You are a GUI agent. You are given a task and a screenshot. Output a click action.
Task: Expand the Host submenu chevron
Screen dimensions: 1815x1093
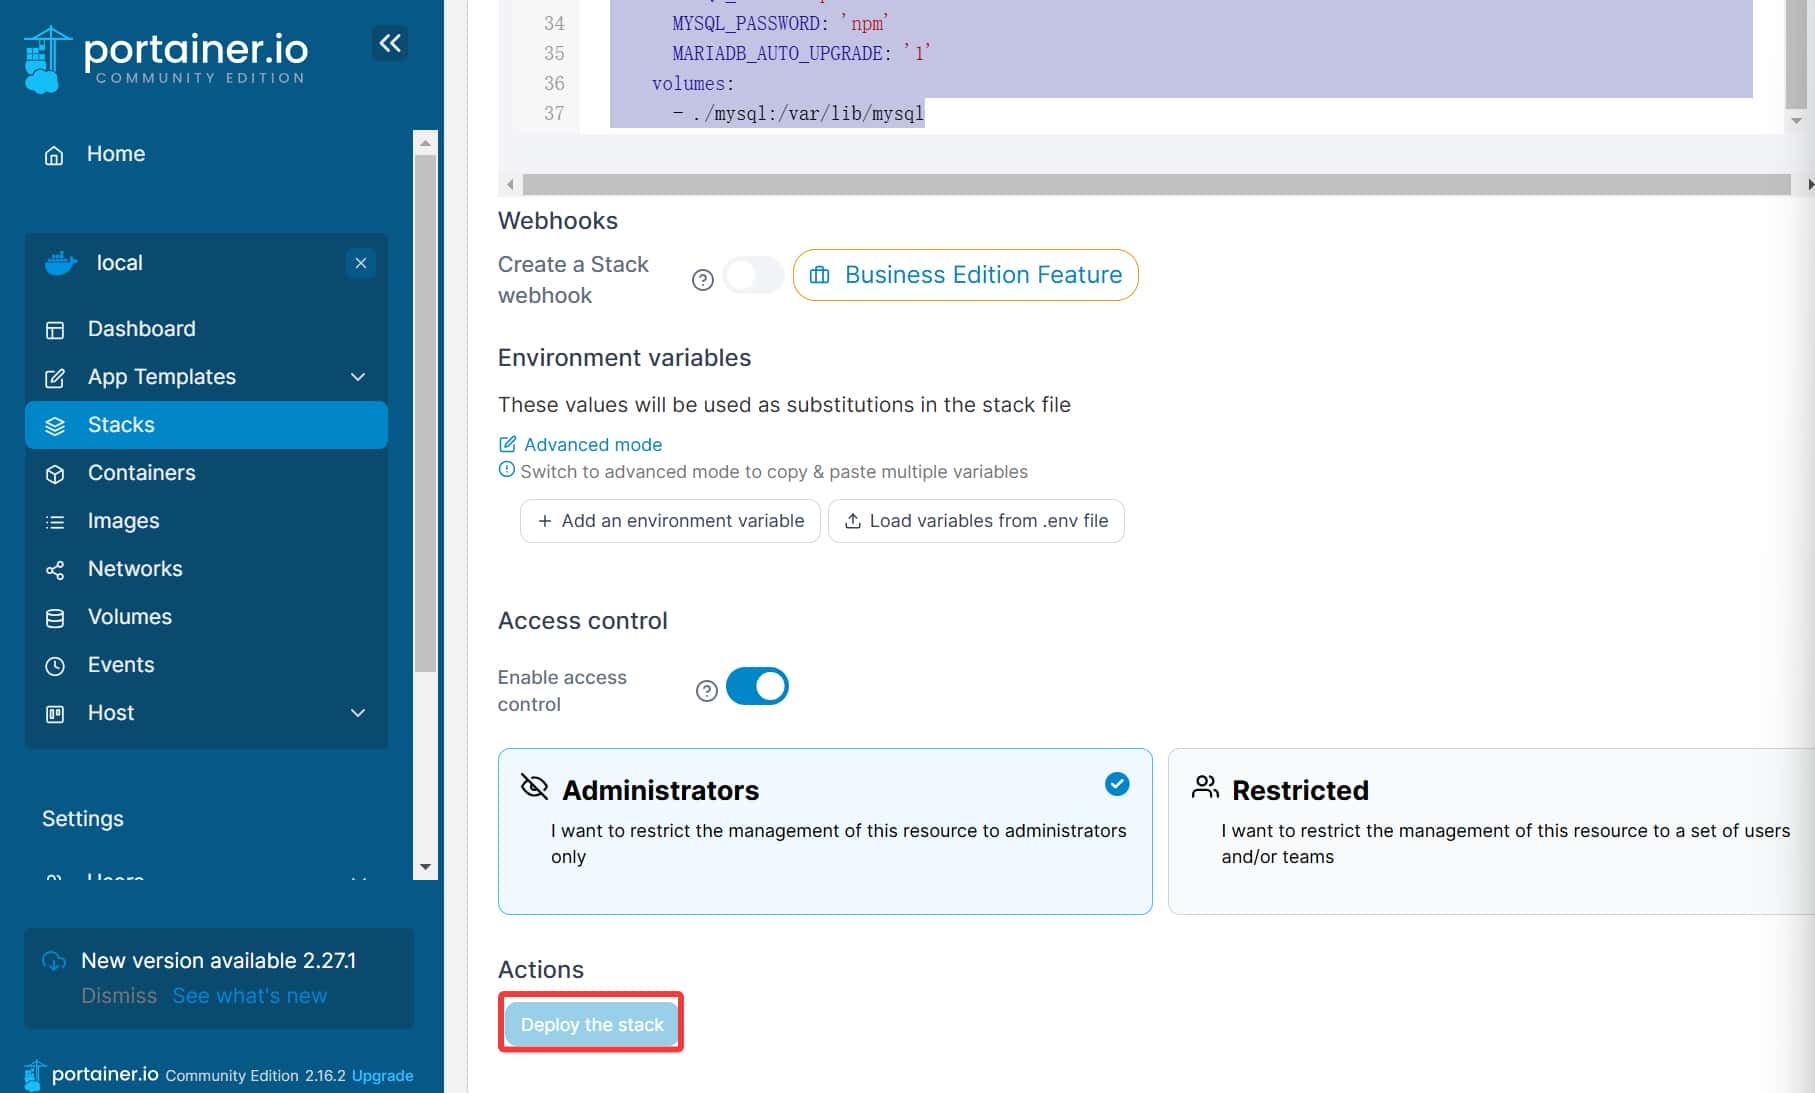pyautogui.click(x=358, y=713)
